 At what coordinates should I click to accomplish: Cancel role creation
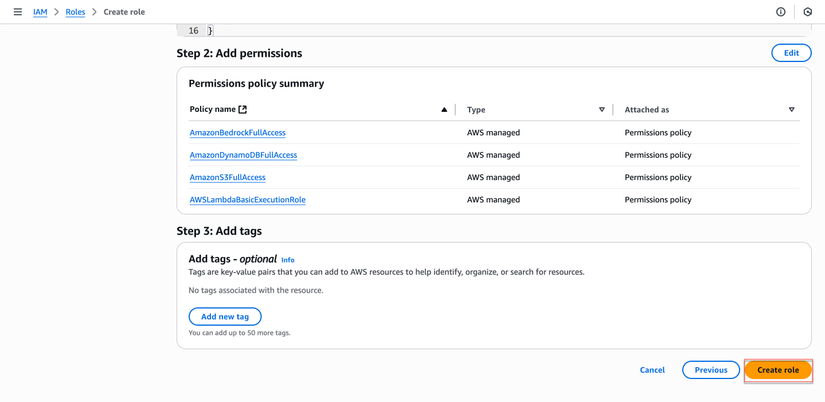pyautogui.click(x=652, y=370)
